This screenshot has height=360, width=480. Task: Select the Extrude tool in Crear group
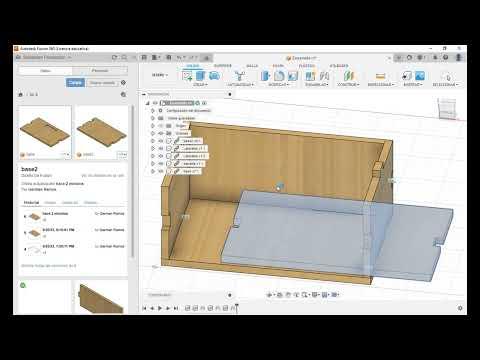tap(200, 76)
